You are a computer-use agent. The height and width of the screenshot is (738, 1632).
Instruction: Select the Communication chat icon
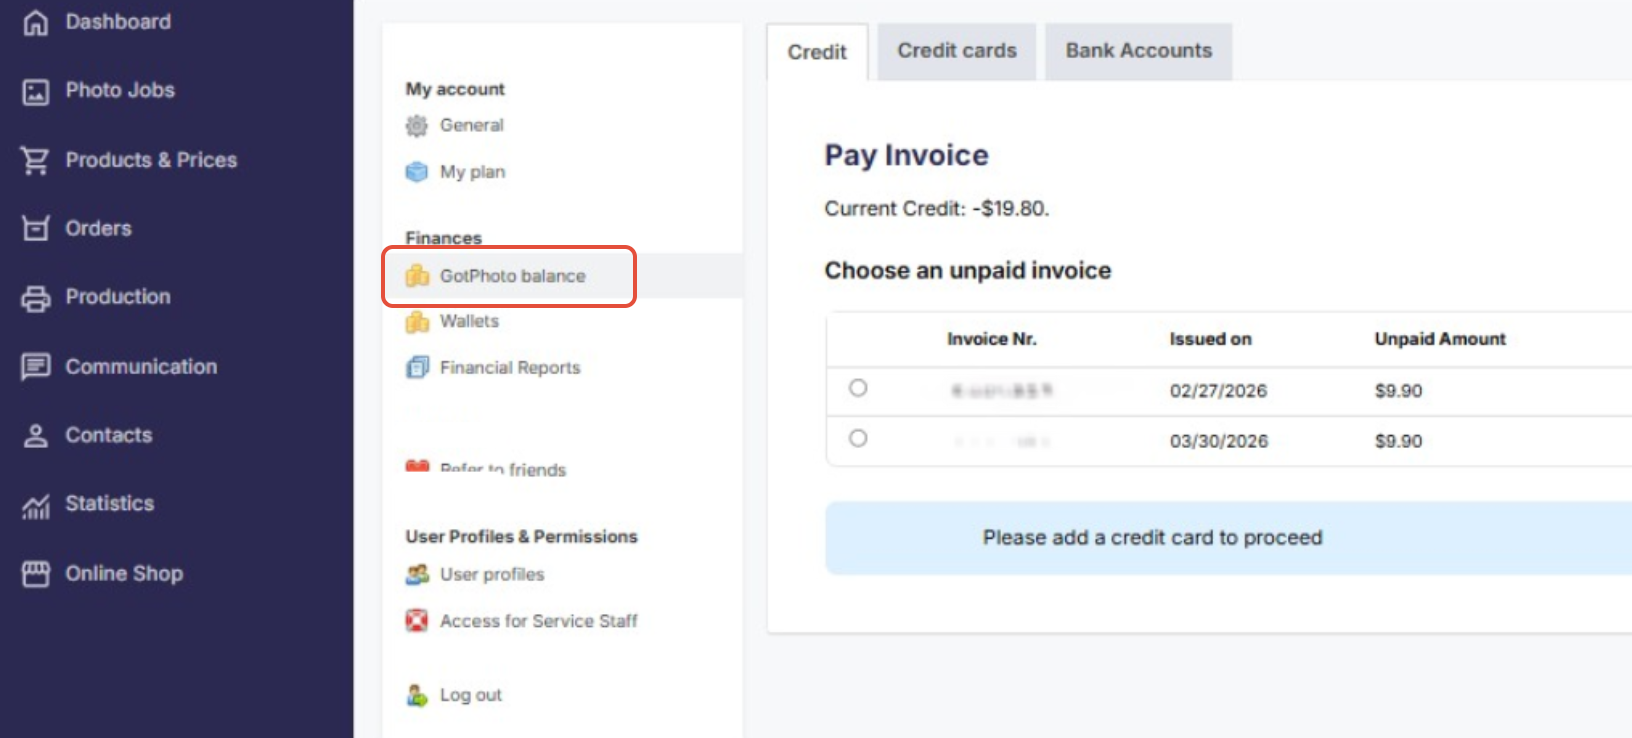click(x=35, y=366)
